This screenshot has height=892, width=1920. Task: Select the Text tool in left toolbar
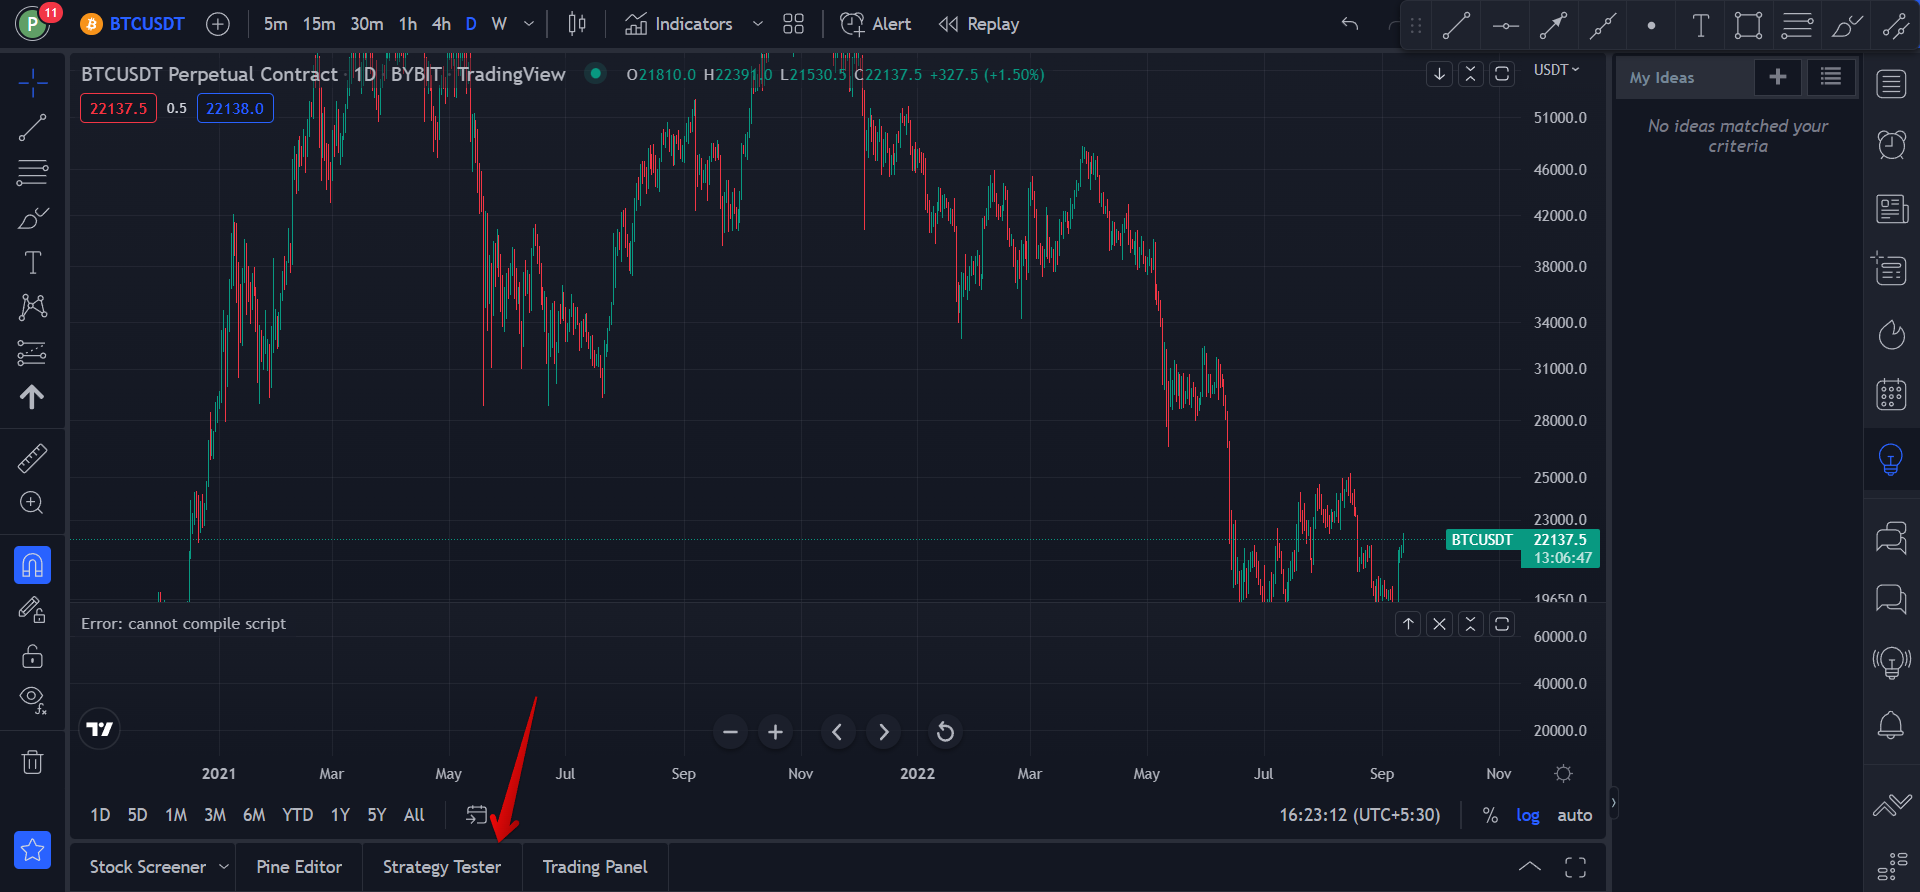(32, 263)
